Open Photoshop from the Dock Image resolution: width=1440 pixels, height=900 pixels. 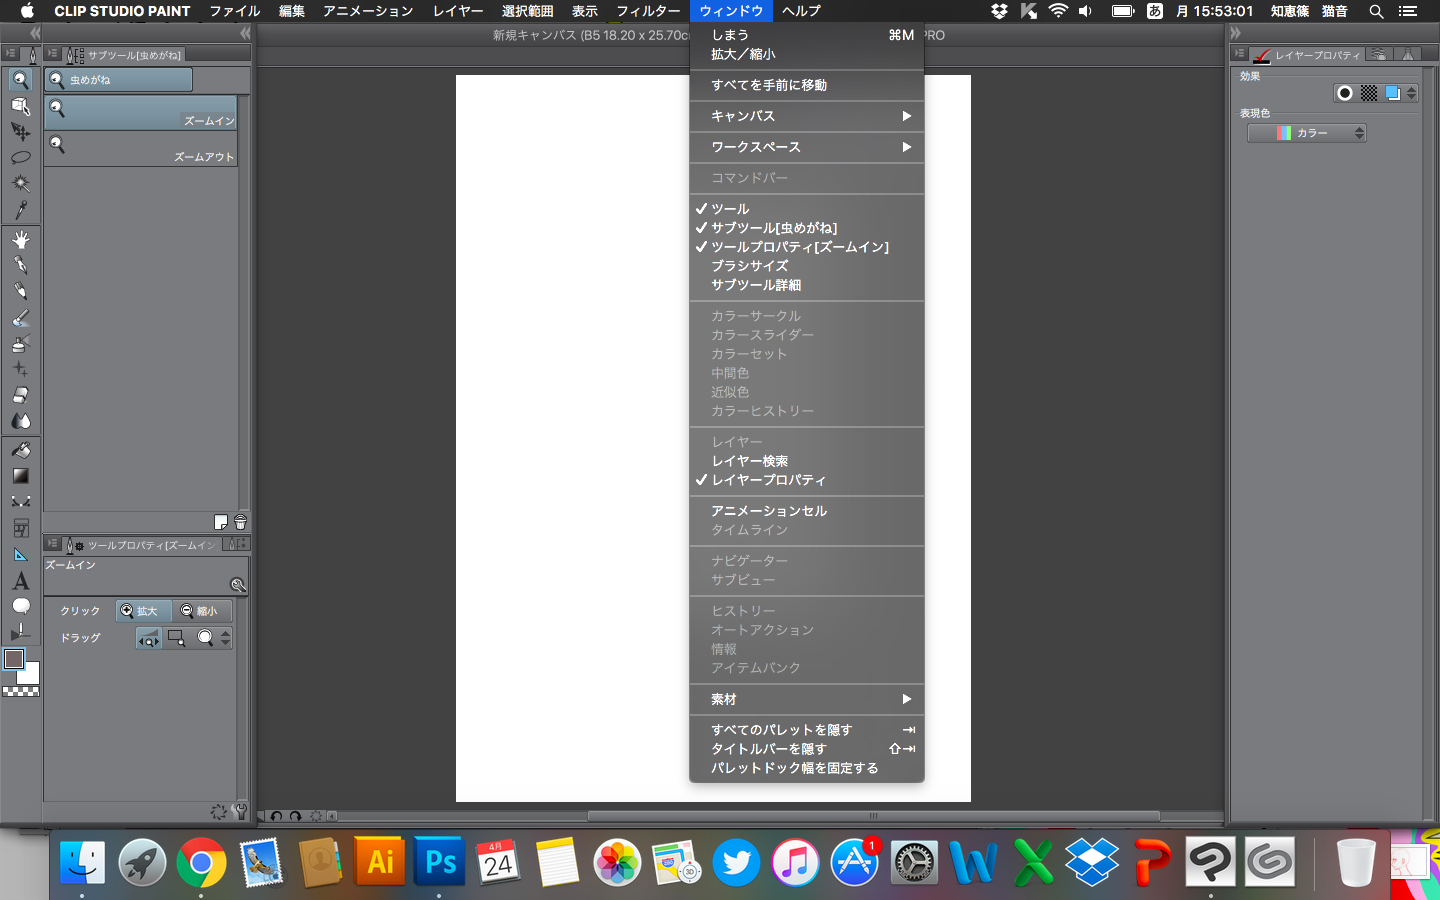[x=440, y=863]
